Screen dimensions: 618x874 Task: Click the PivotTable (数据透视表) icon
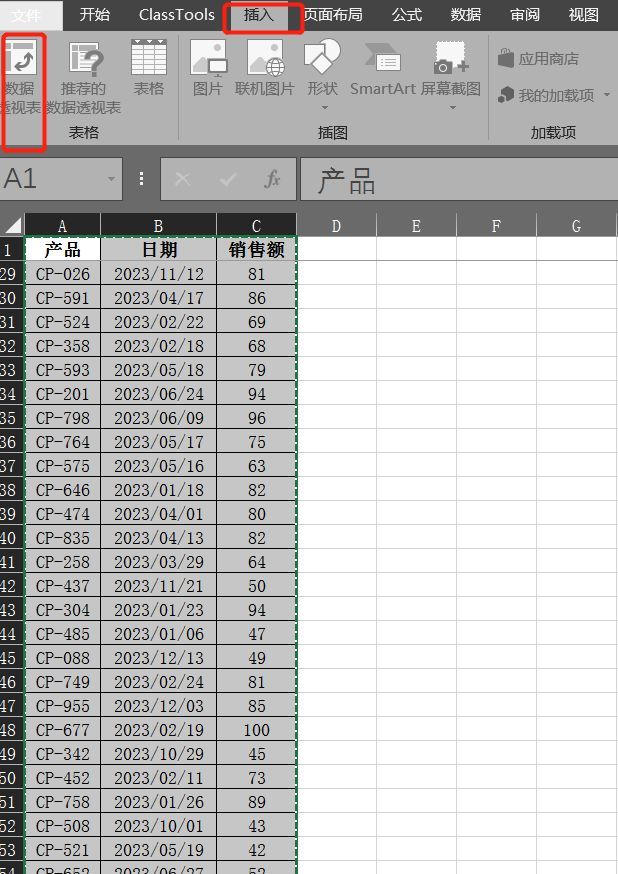[21, 56]
